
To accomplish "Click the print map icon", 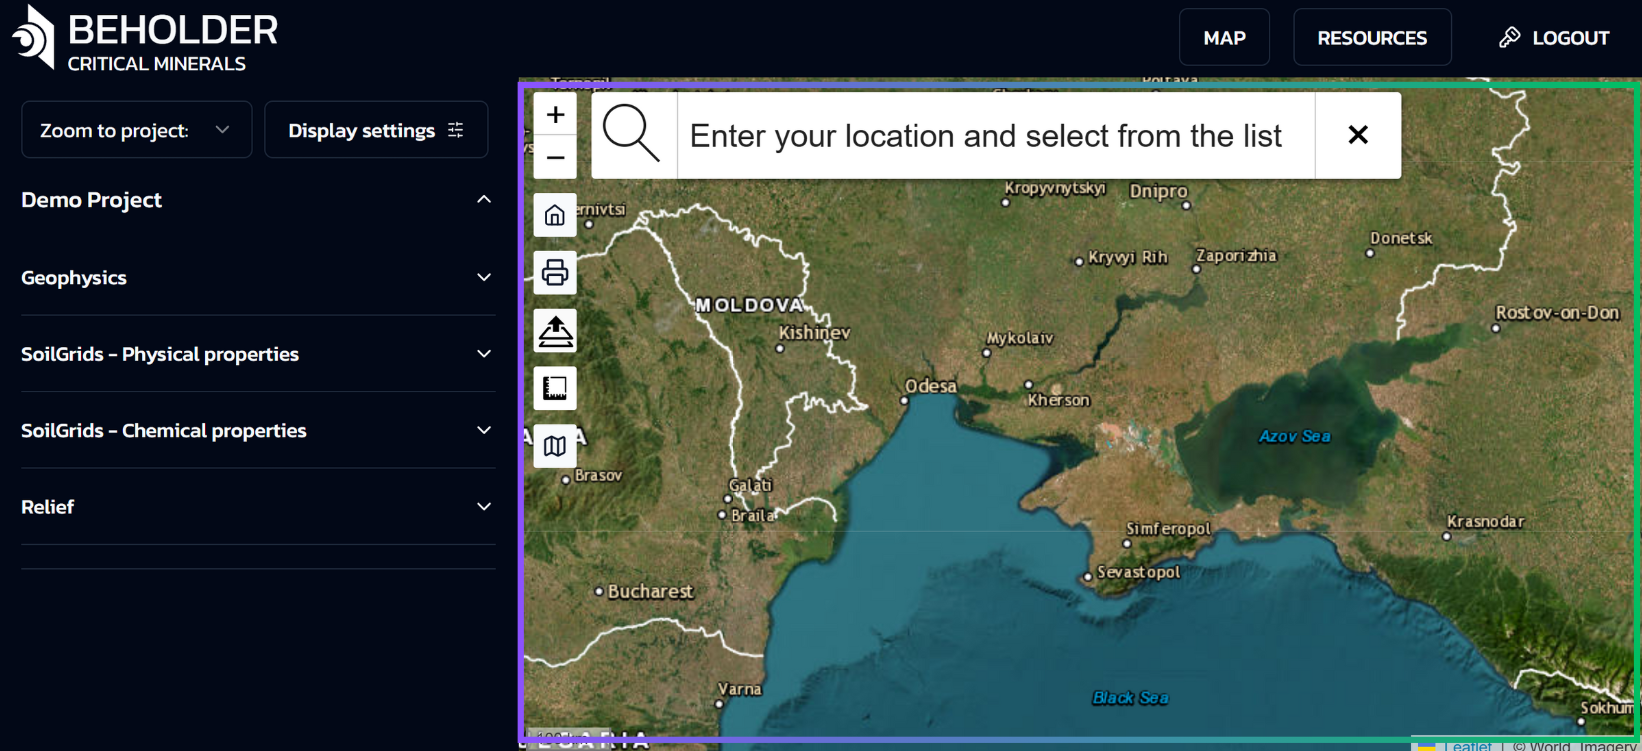I will [x=555, y=273].
